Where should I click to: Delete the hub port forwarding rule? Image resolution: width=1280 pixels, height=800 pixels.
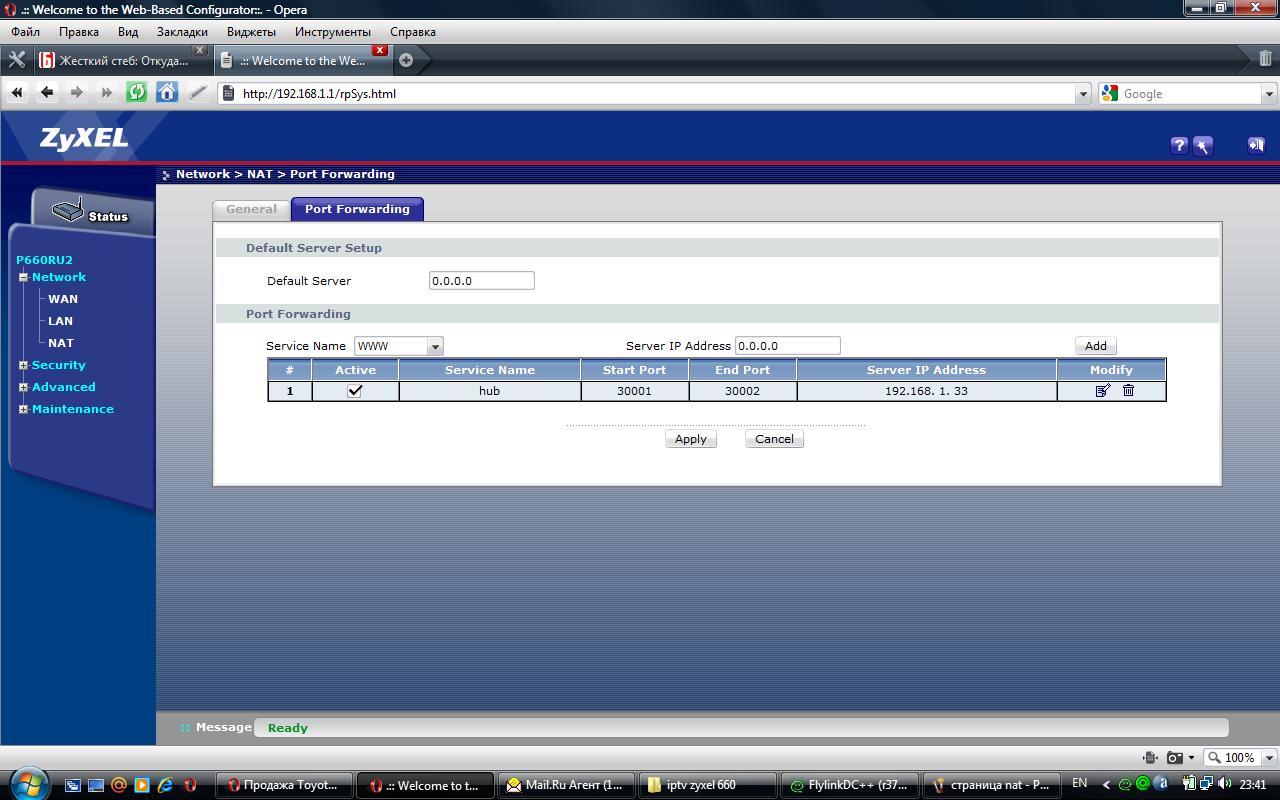point(1128,391)
